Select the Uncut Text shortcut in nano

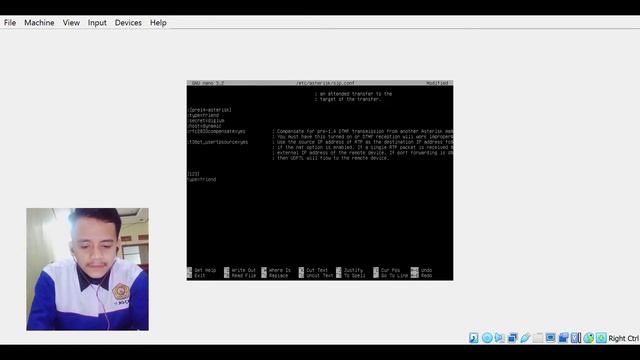[x=316, y=276]
